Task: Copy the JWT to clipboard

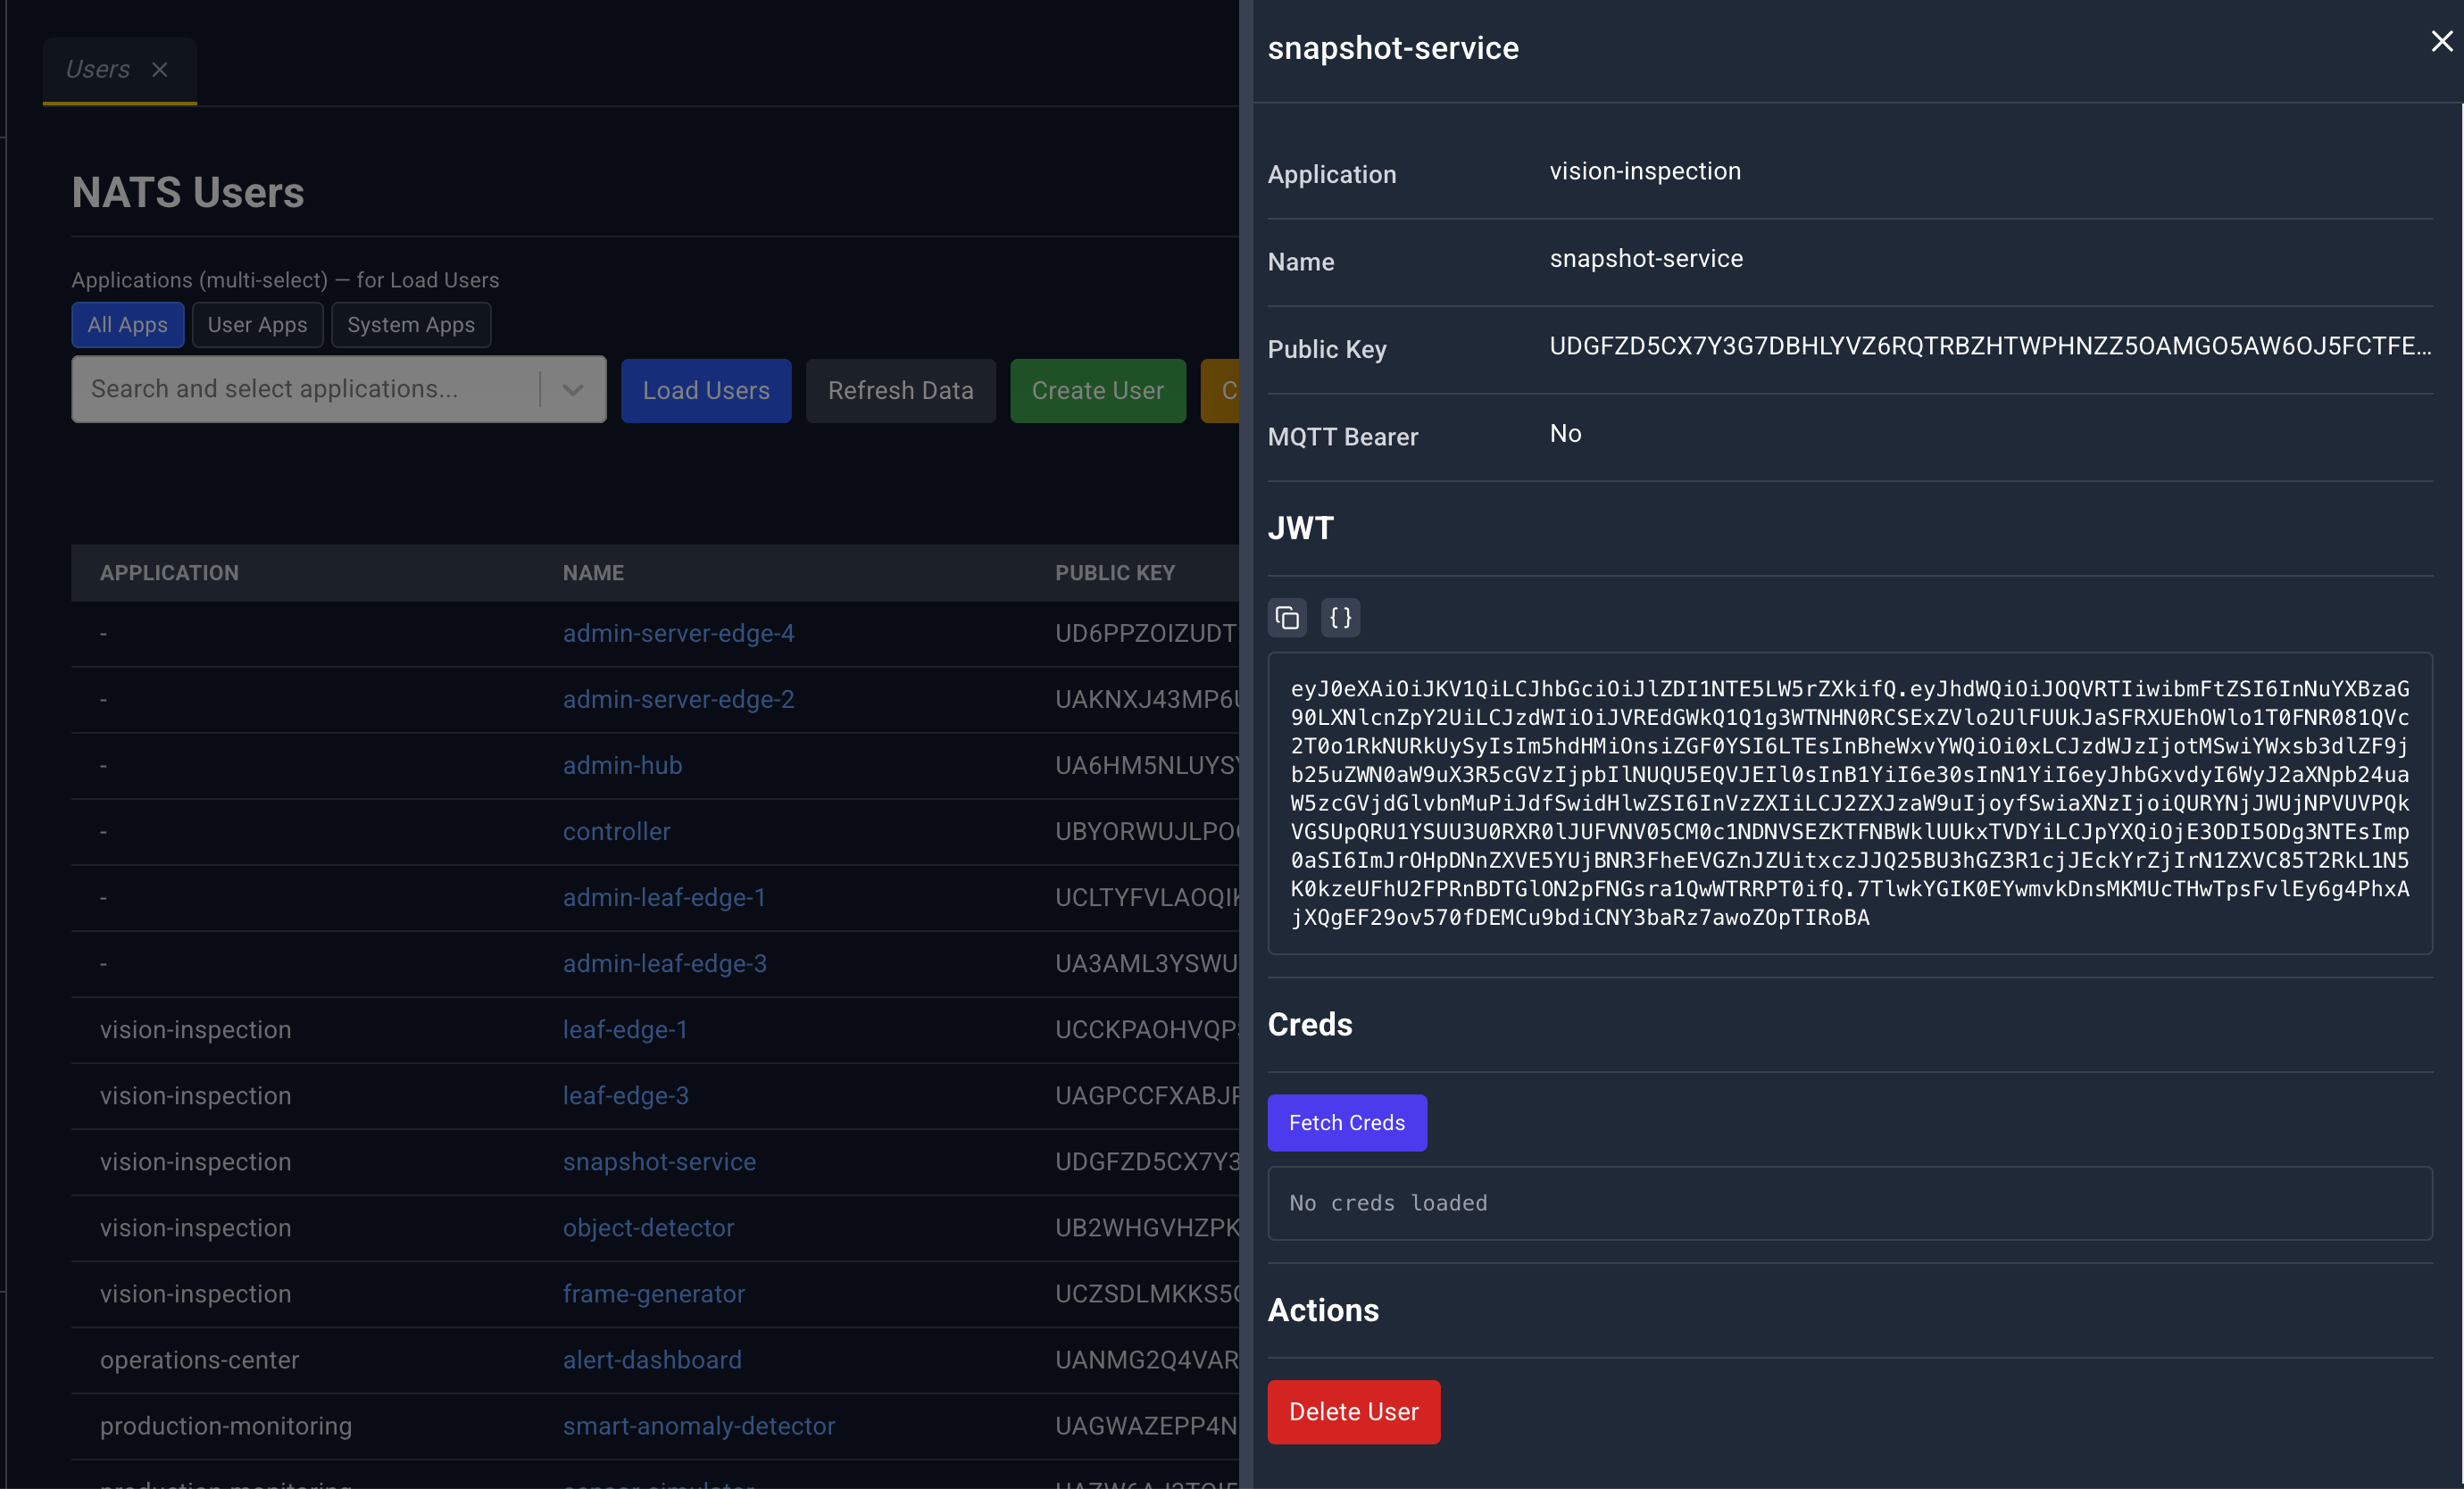Action: (1287, 618)
